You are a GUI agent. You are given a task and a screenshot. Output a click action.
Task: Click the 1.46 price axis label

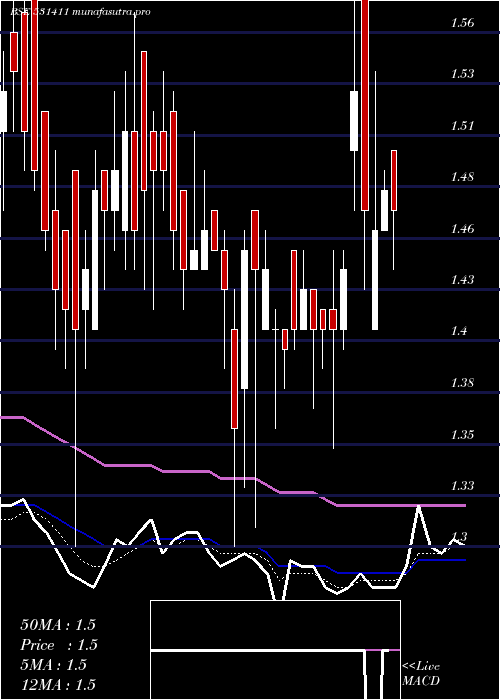[x=462, y=229]
